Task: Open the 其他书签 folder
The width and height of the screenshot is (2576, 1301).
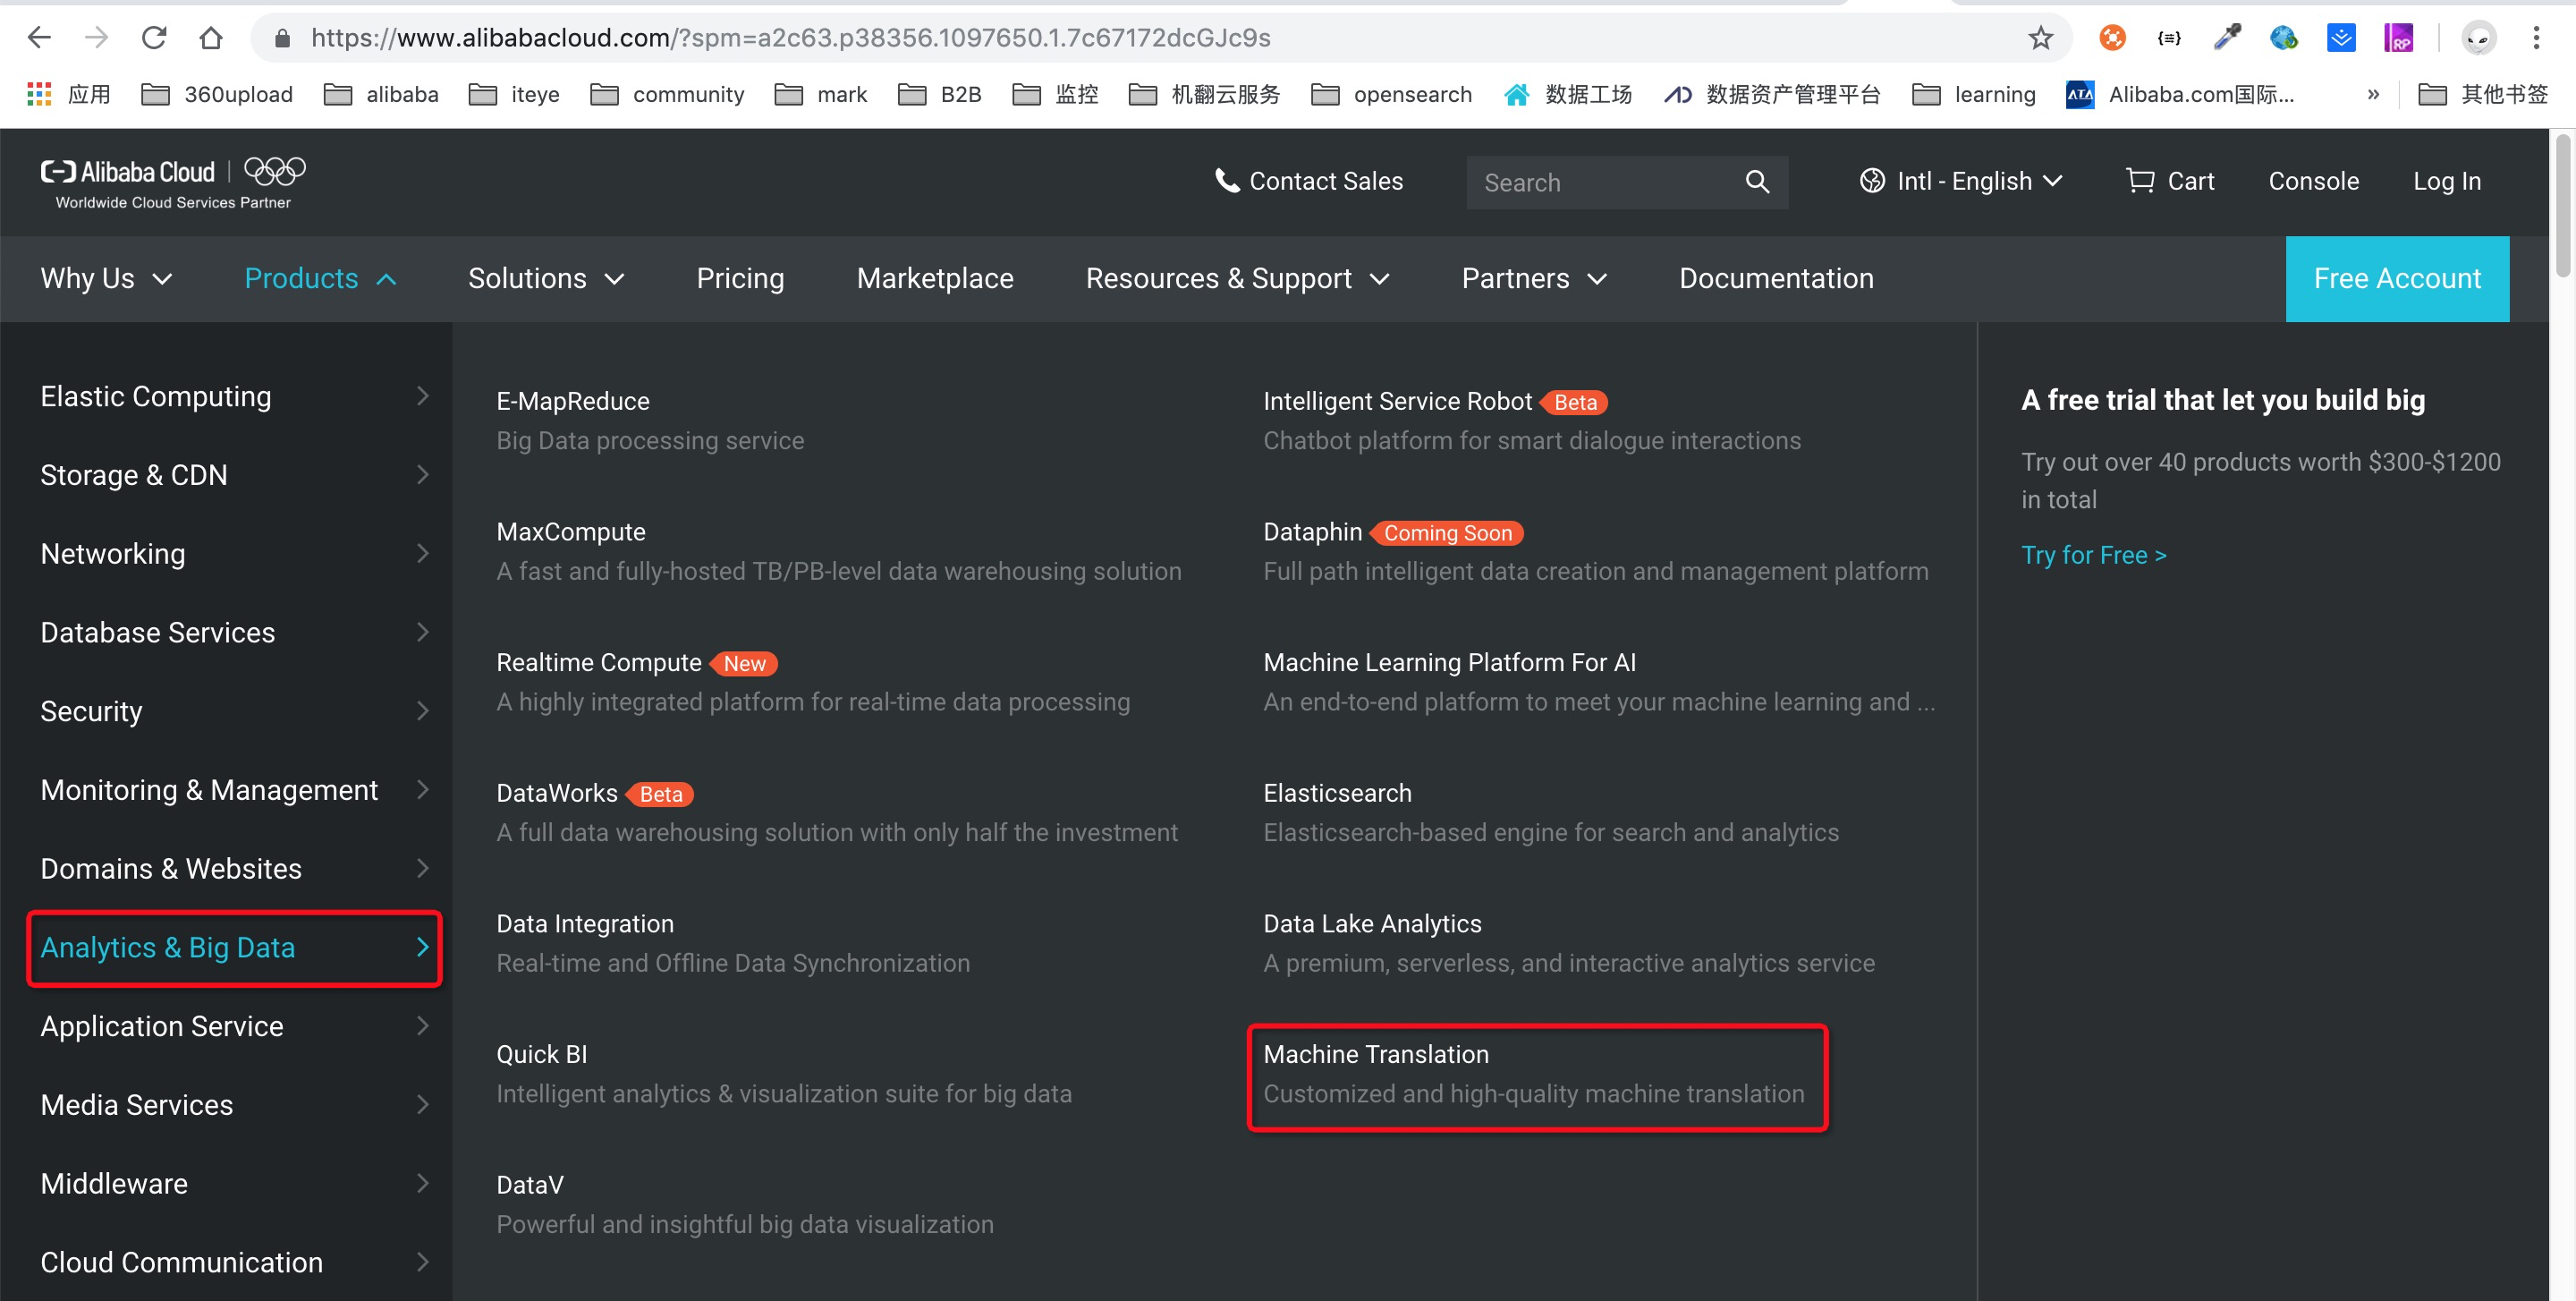Action: [x=2482, y=94]
